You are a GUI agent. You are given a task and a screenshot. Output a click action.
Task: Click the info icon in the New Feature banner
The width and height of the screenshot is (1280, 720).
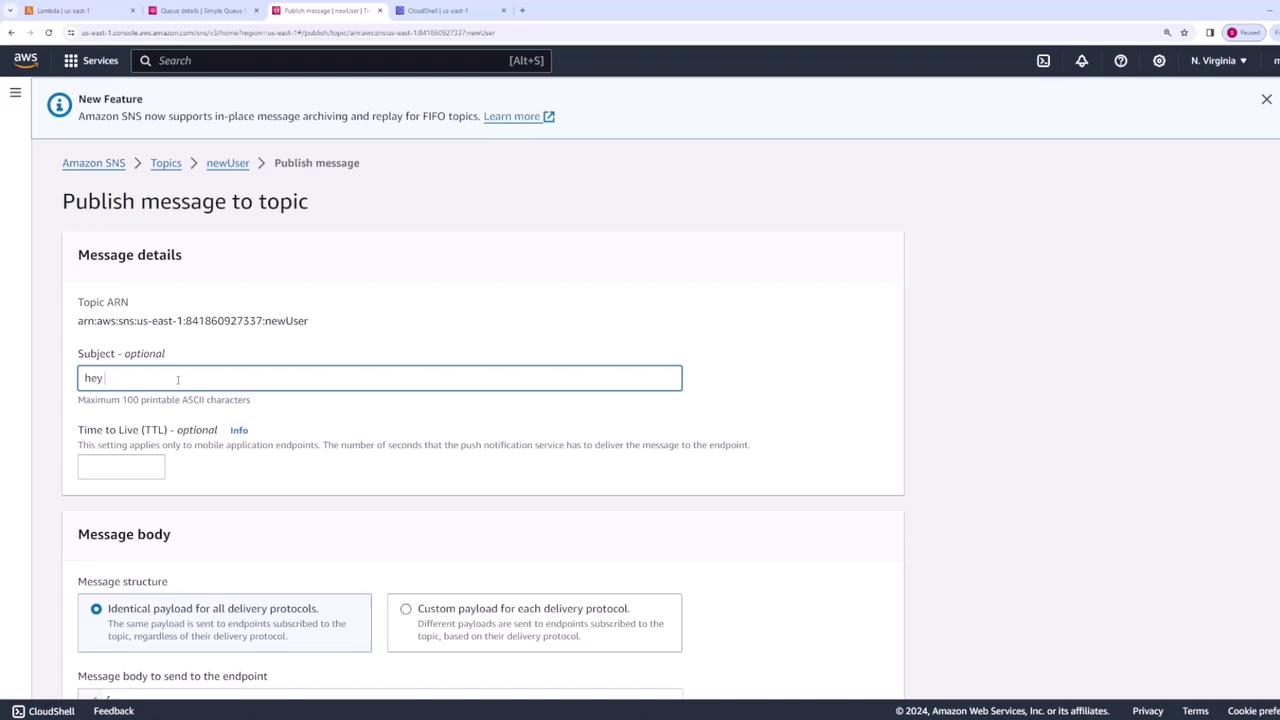[x=59, y=105]
